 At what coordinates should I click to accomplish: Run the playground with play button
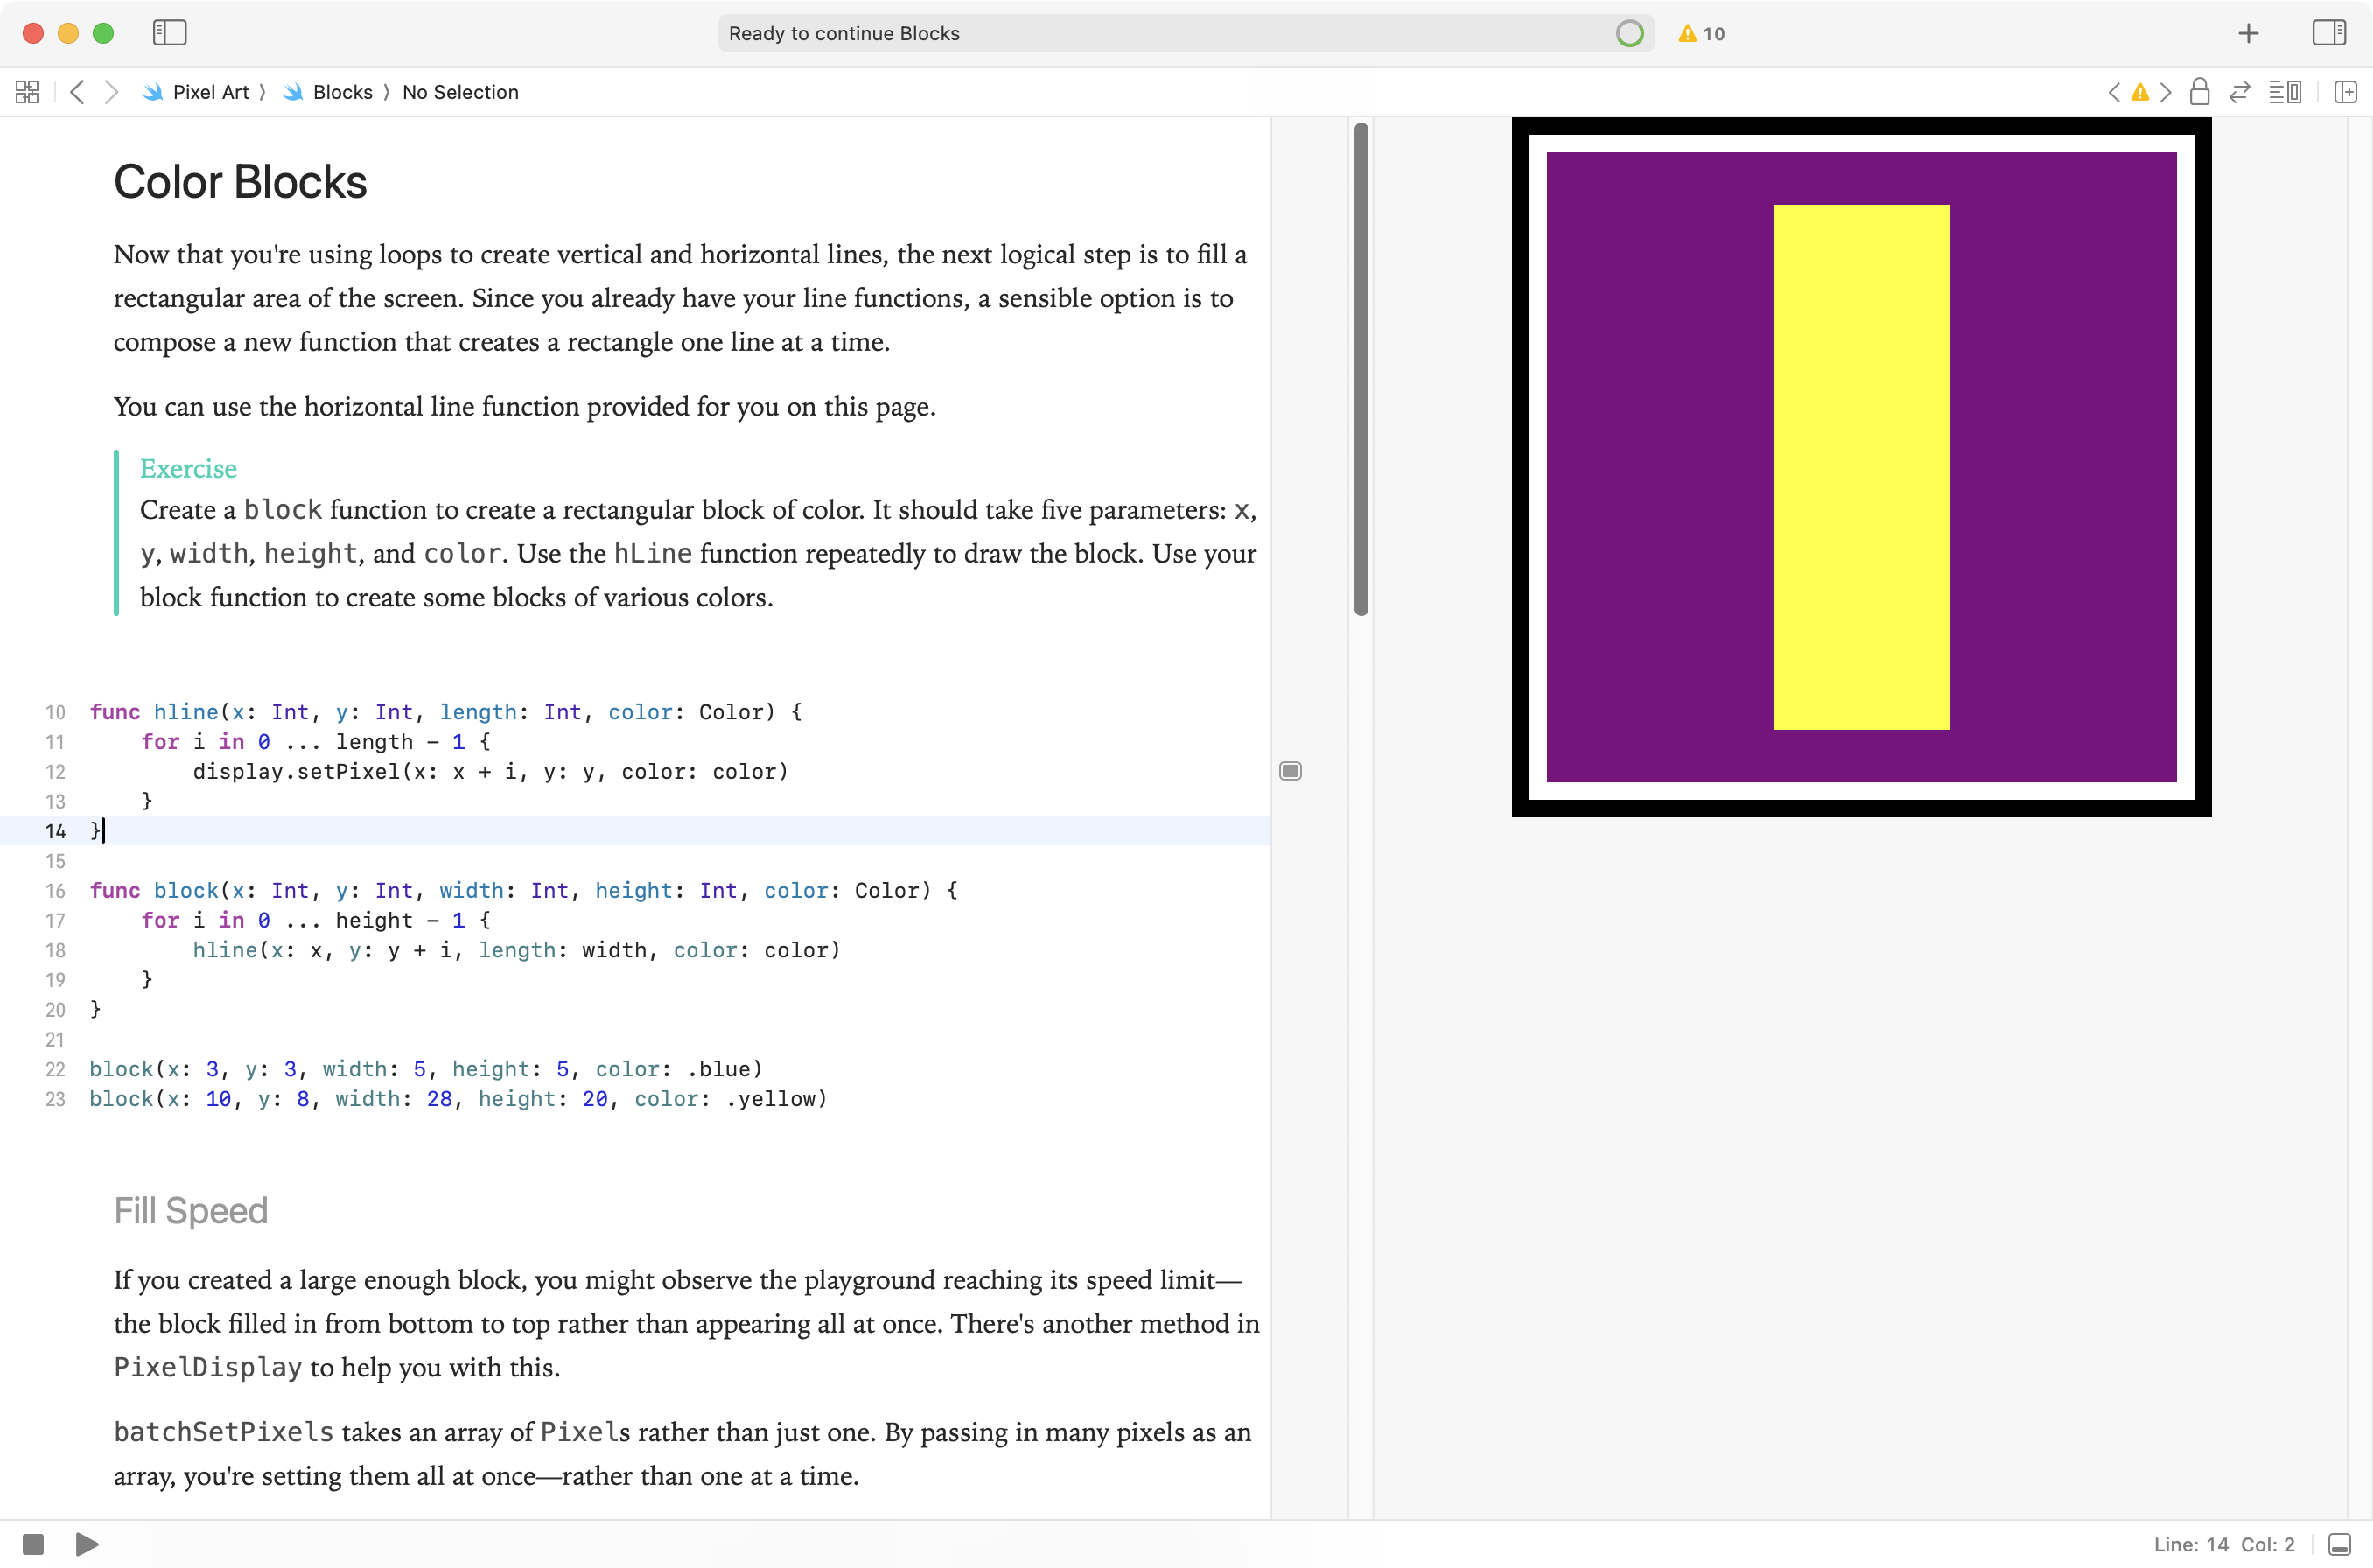pyautogui.click(x=87, y=1544)
